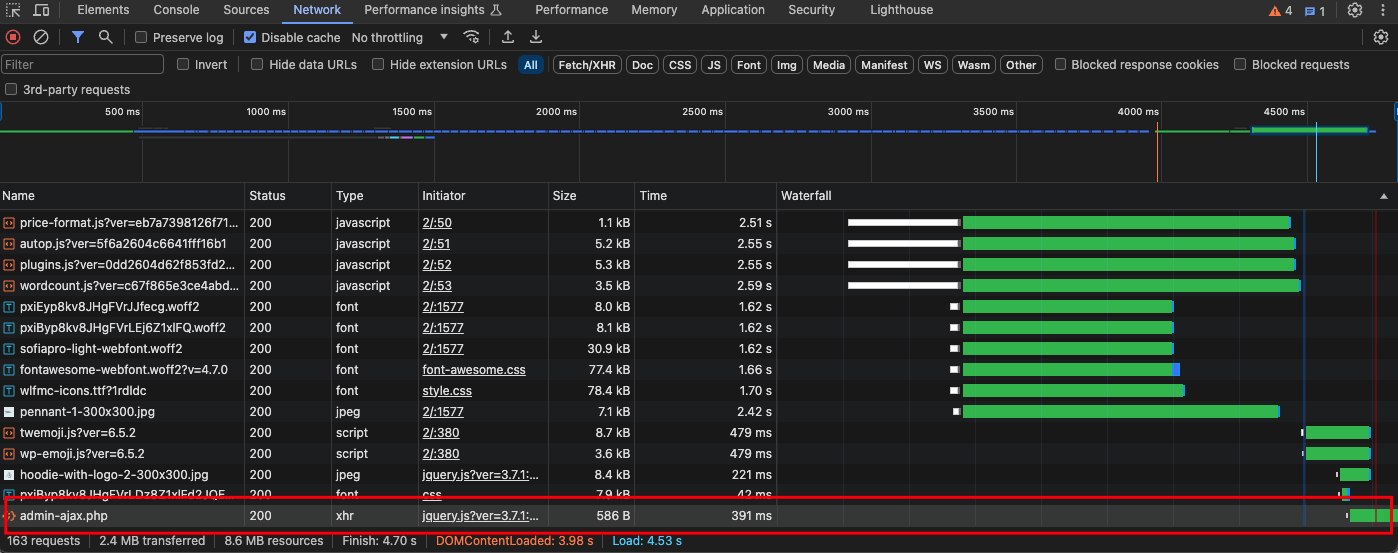This screenshot has width=1398, height=553.
Task: Toggle the device toolbar icon
Action: click(41, 10)
